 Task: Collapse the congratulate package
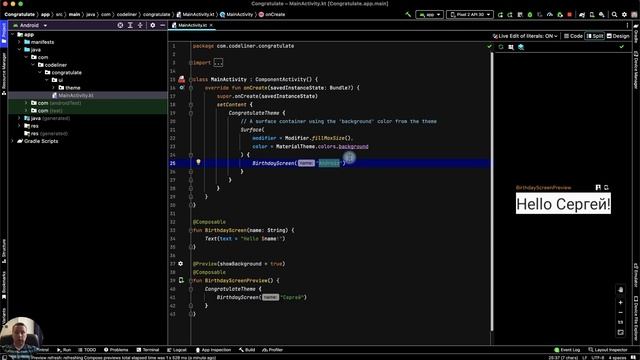coord(40,73)
